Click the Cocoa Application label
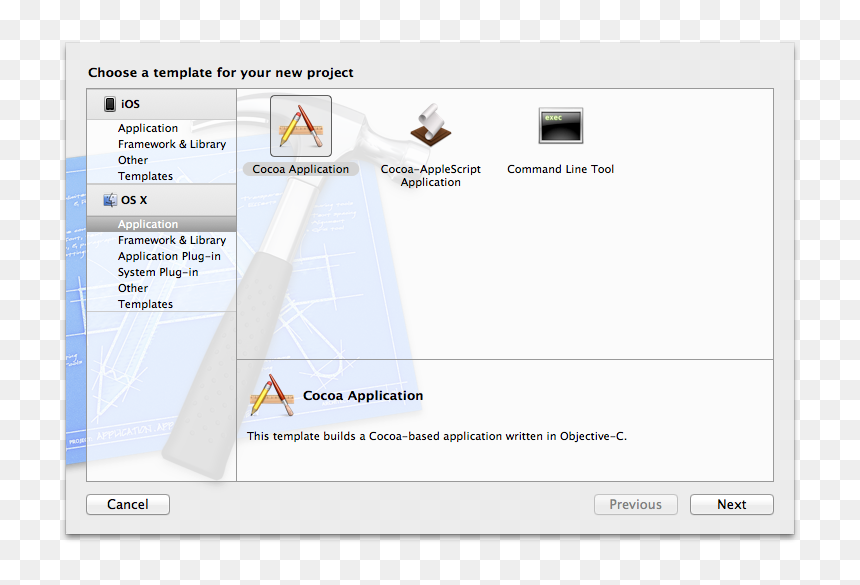860x585 pixels. tap(301, 169)
